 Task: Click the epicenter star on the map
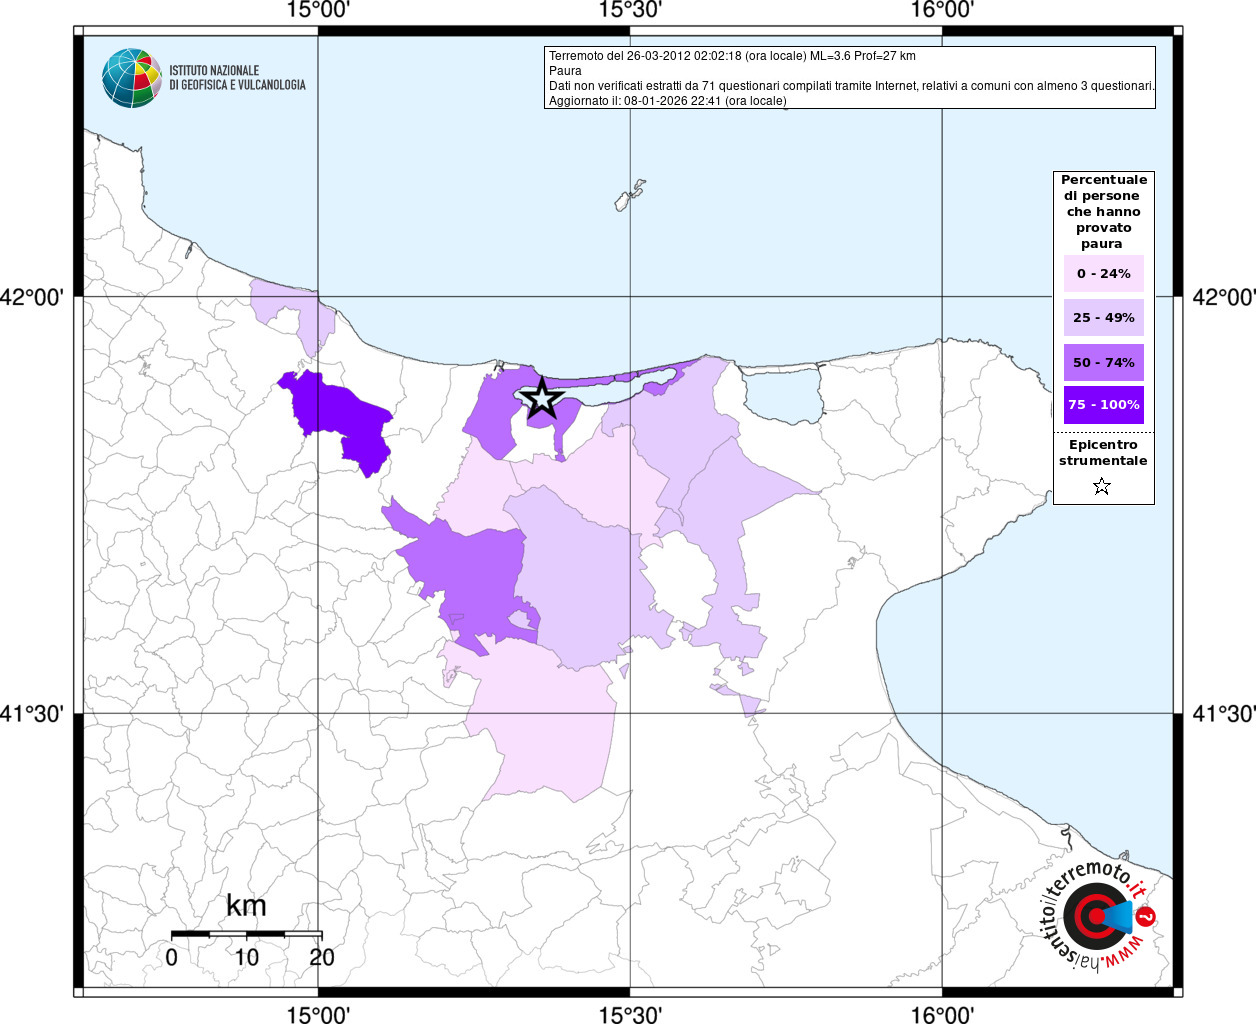click(542, 398)
